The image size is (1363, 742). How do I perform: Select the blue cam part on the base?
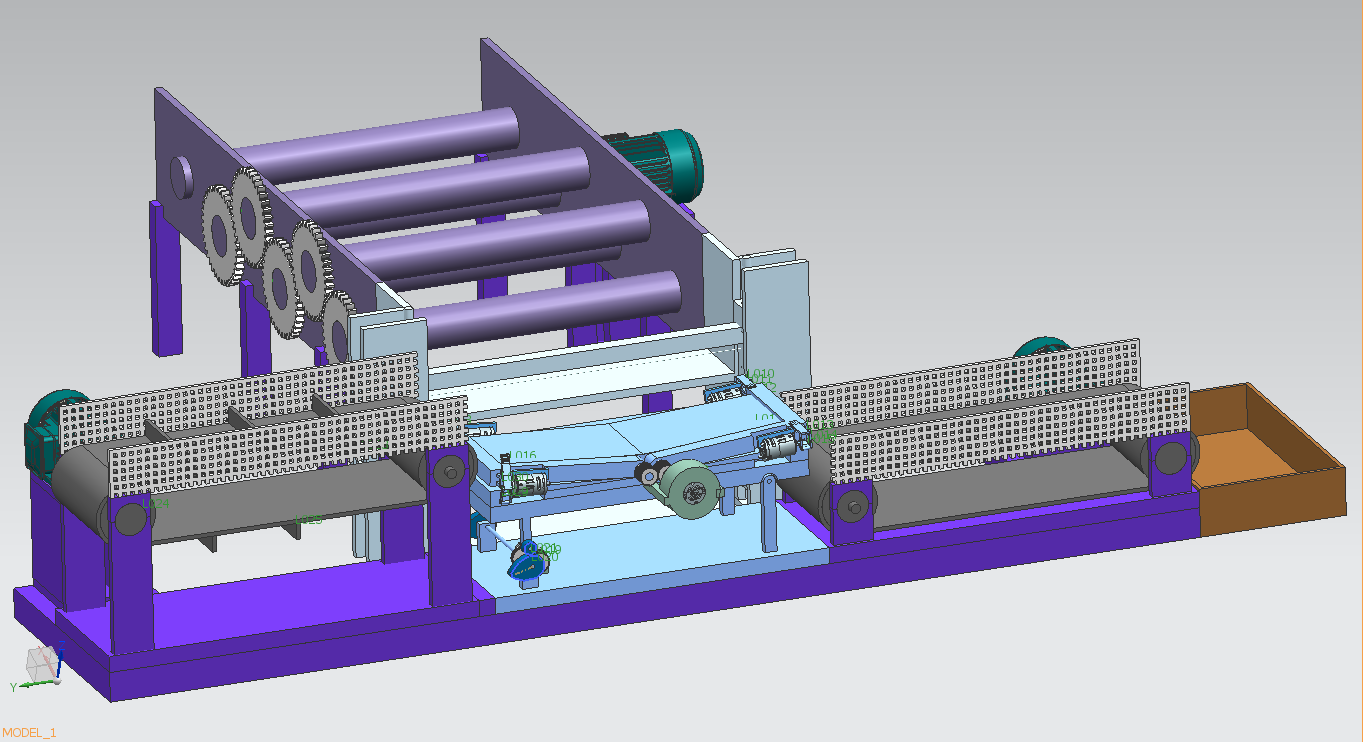click(527, 562)
